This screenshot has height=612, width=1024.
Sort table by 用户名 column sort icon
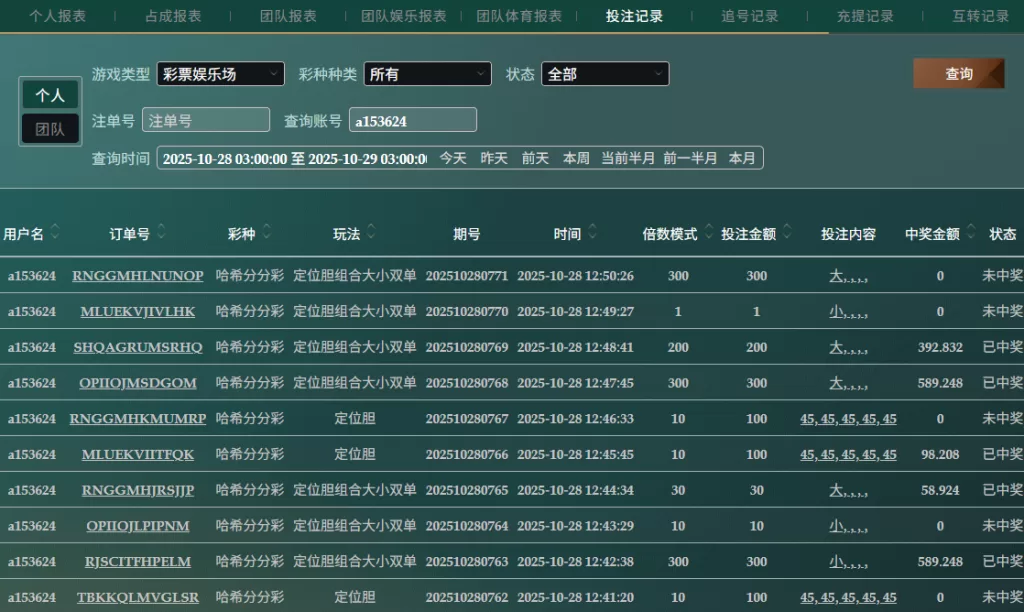[55, 233]
